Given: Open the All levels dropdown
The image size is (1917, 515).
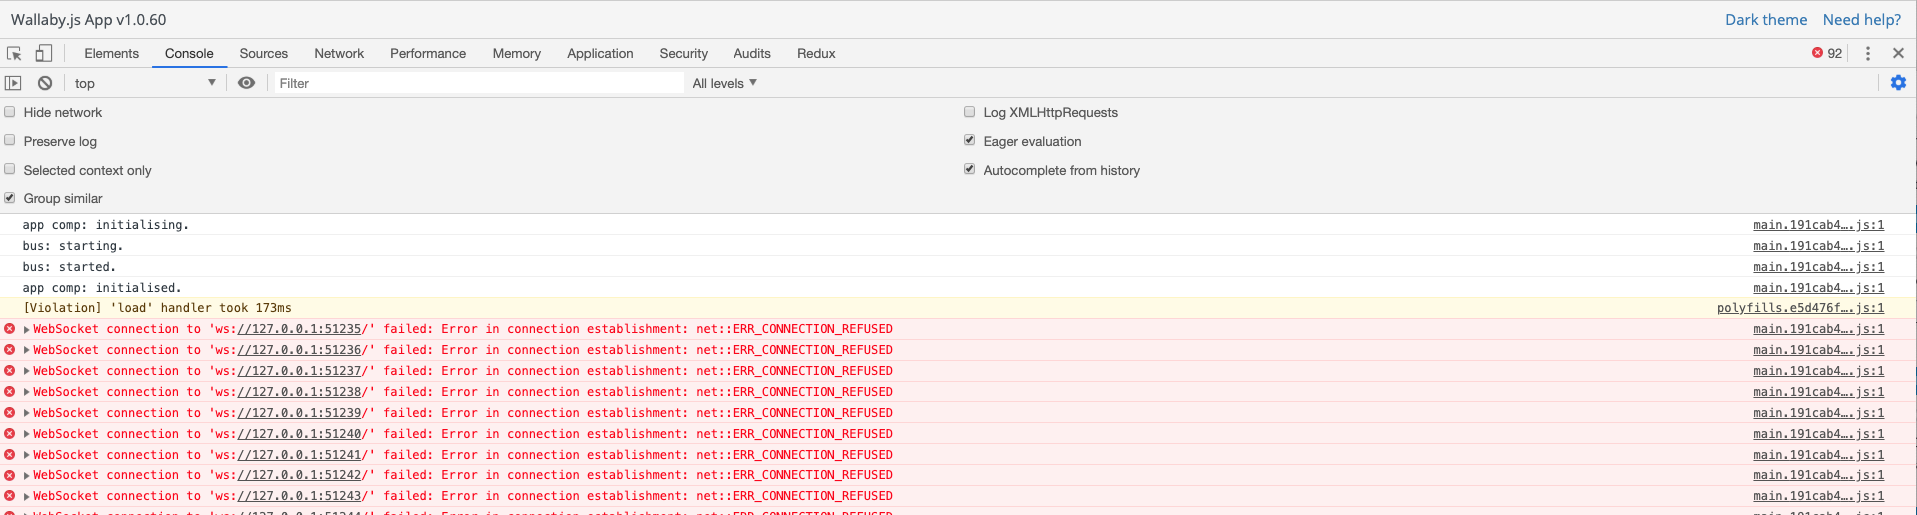Looking at the screenshot, I should click(725, 83).
